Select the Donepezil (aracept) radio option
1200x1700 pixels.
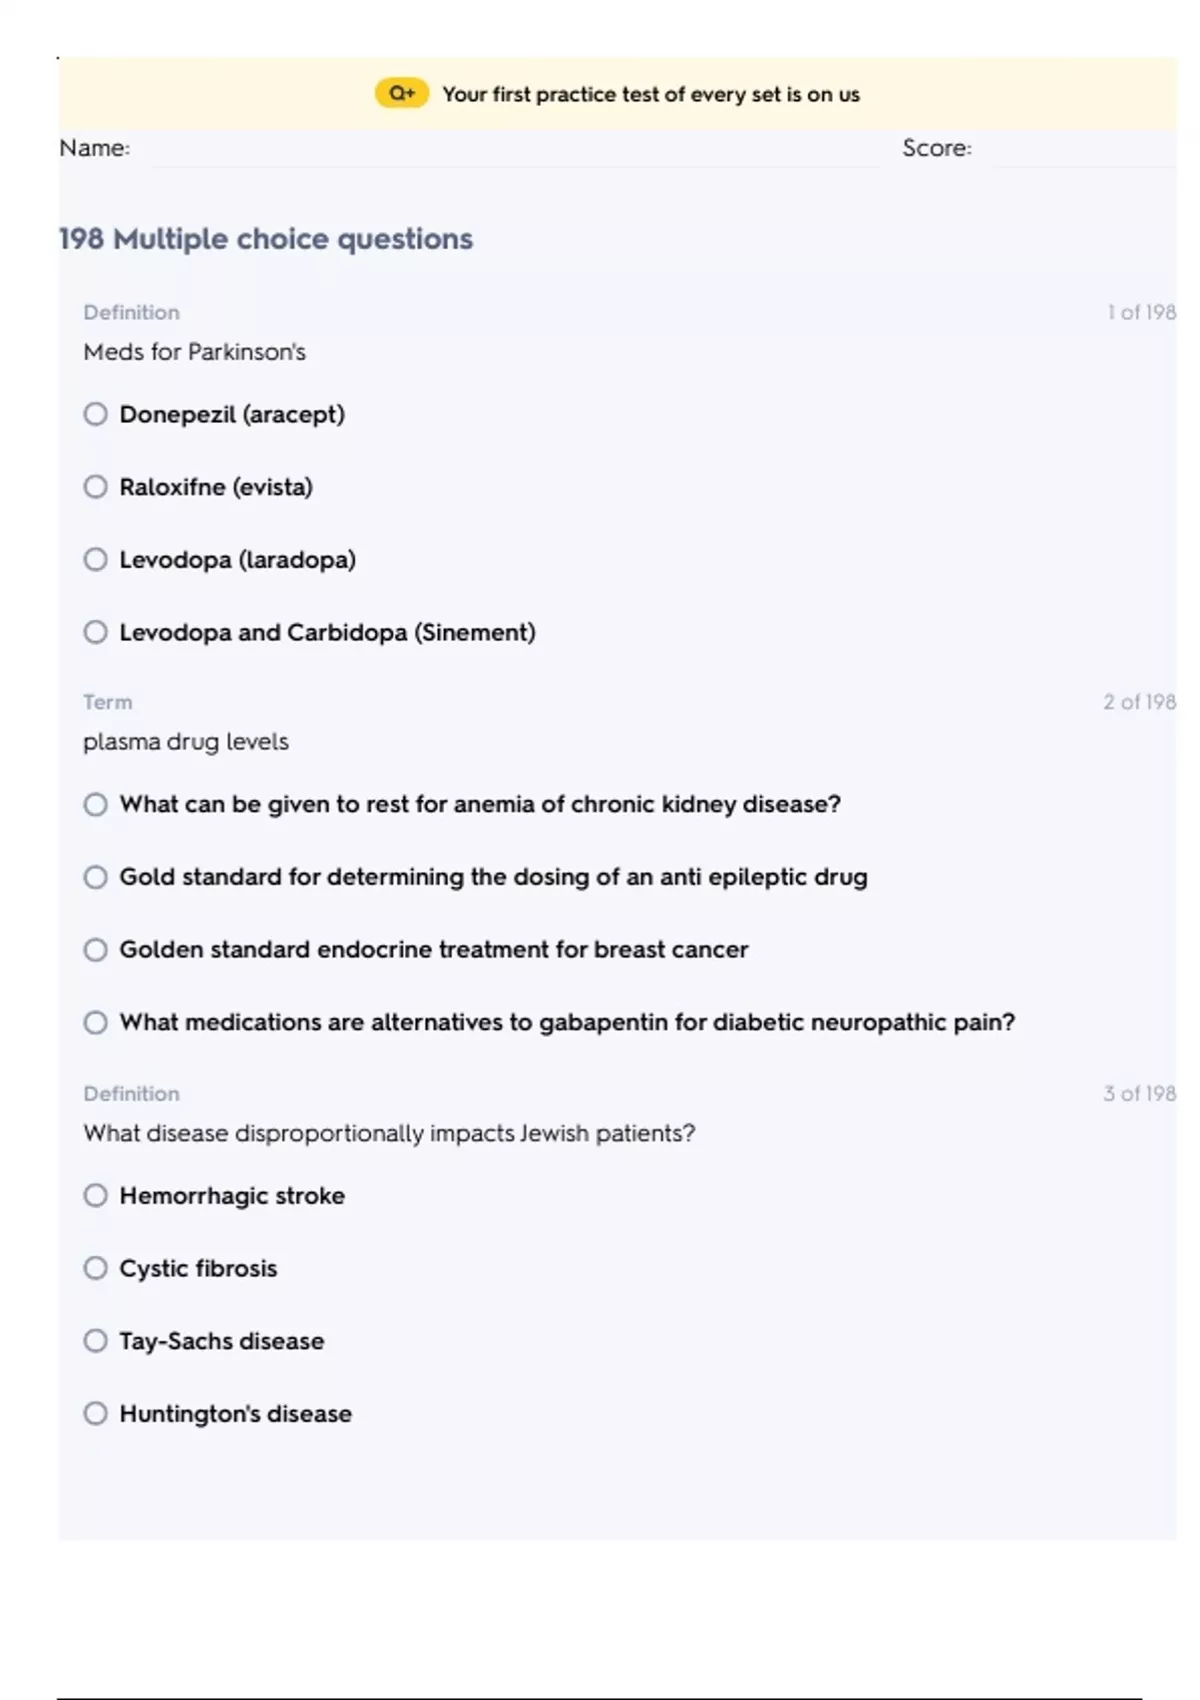coord(96,414)
